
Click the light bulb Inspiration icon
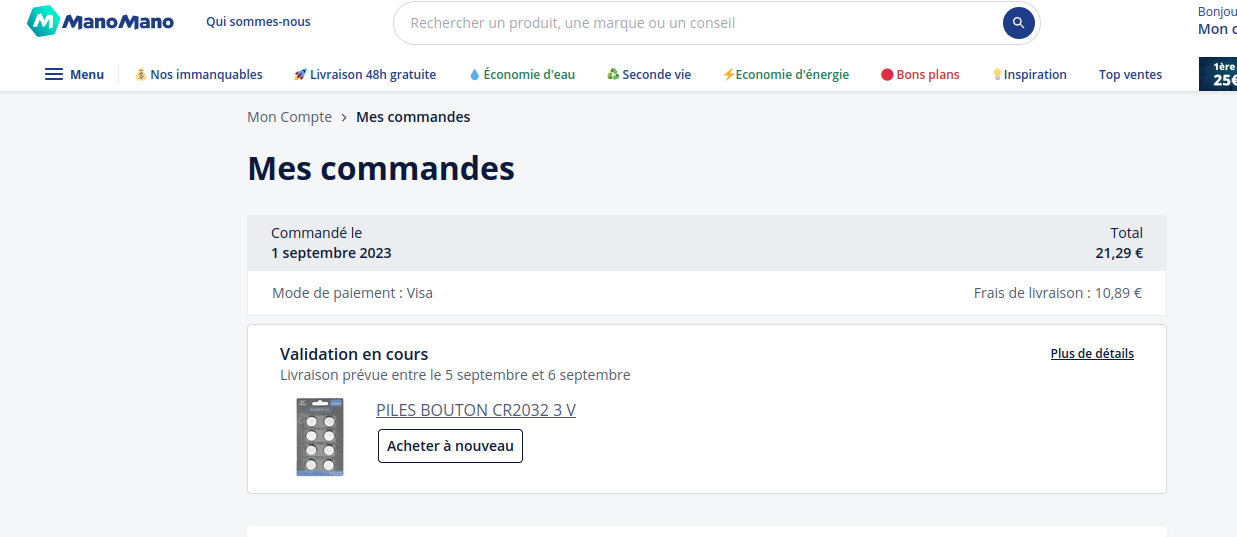pyautogui.click(x=997, y=74)
